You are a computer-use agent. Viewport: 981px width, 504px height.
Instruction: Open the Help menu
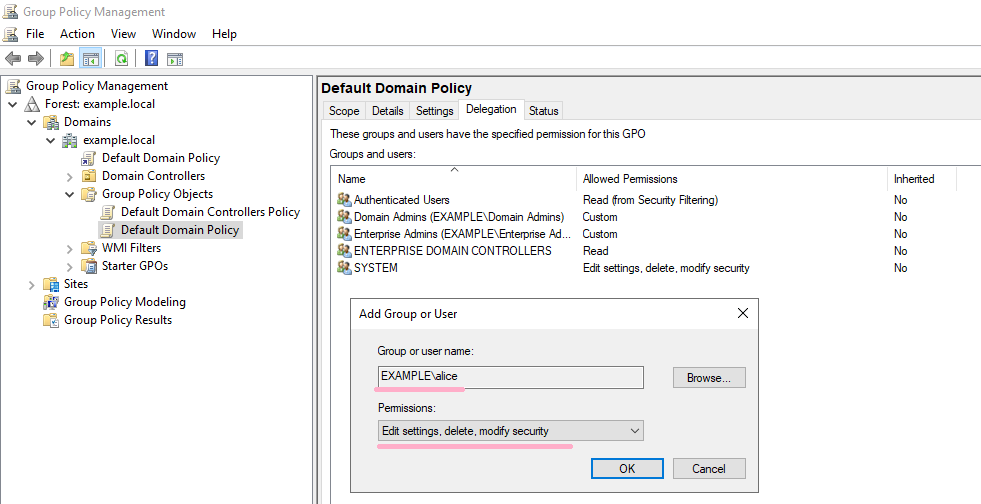[x=224, y=34]
